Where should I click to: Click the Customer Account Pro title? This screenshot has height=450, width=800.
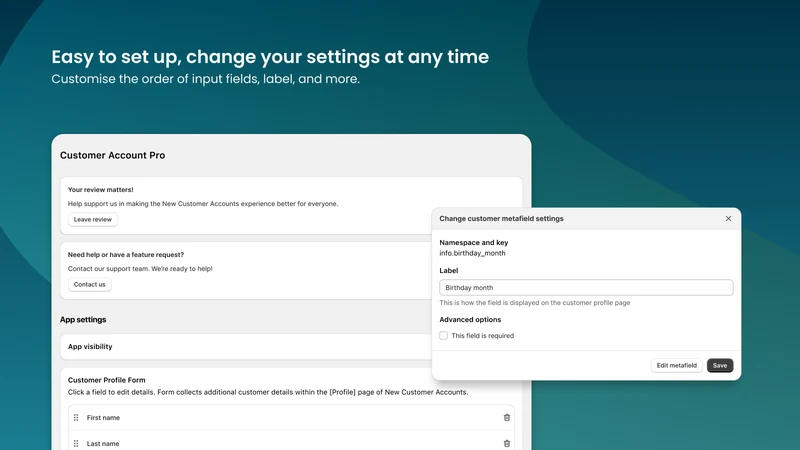112,155
